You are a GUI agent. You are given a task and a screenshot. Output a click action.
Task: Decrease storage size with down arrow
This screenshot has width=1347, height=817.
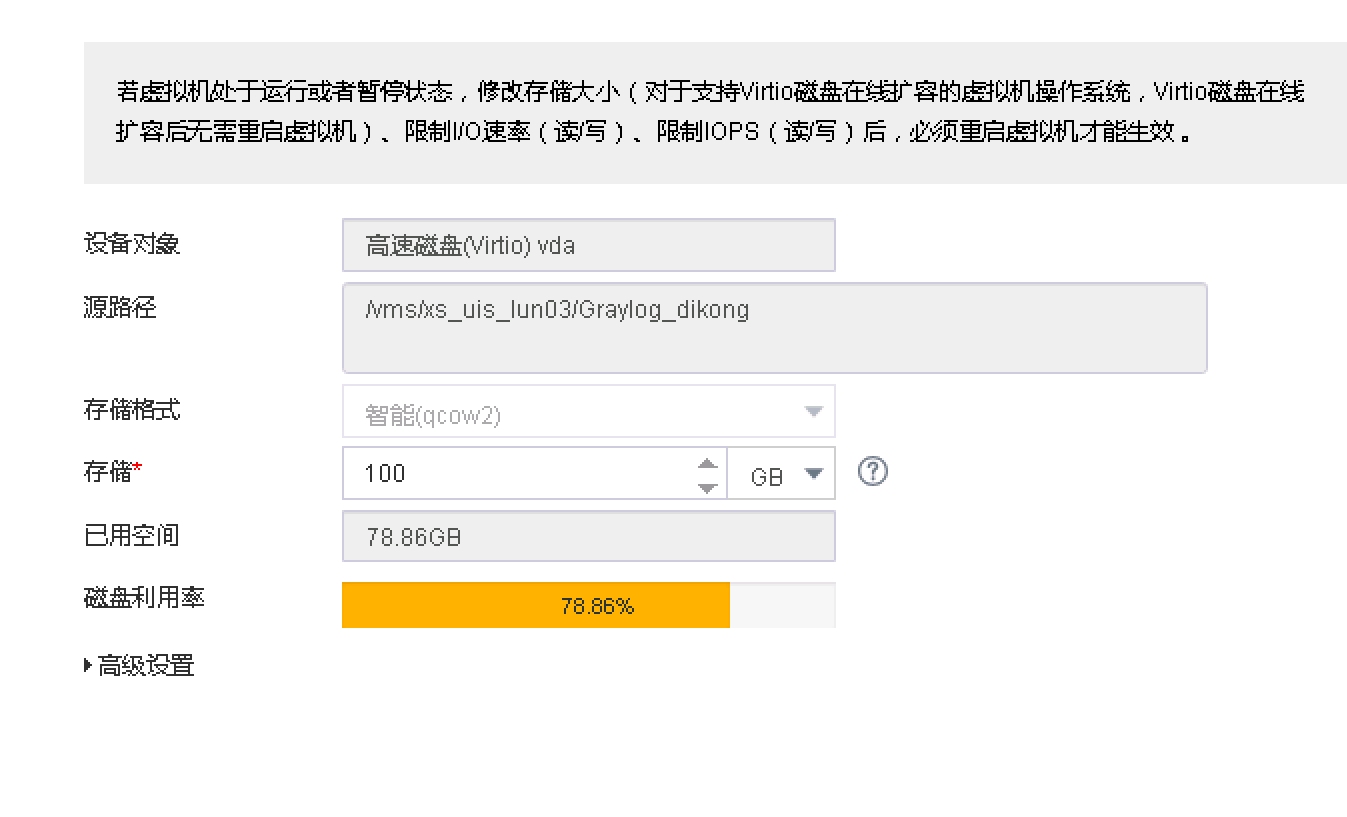[x=707, y=487]
